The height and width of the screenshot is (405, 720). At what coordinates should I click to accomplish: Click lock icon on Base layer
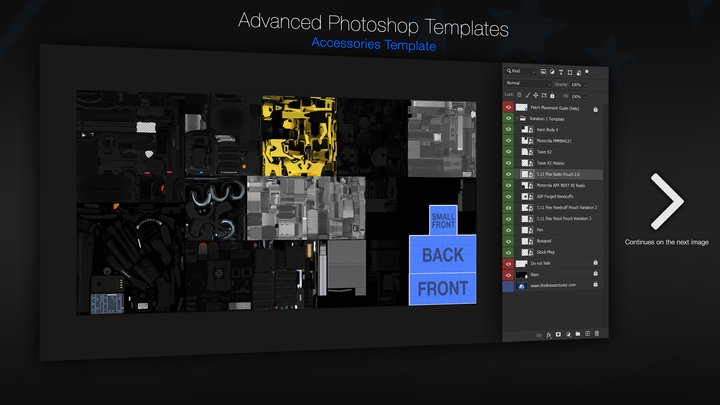pos(596,274)
